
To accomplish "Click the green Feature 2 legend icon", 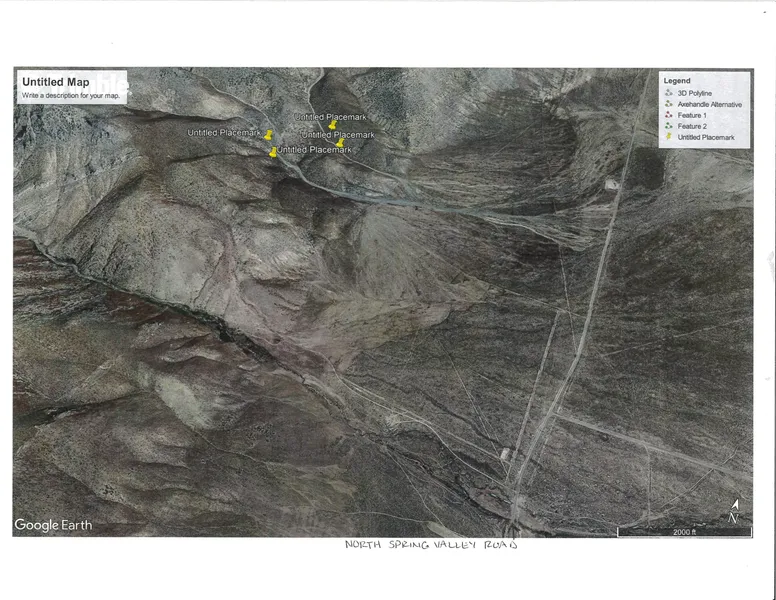I will [668, 126].
